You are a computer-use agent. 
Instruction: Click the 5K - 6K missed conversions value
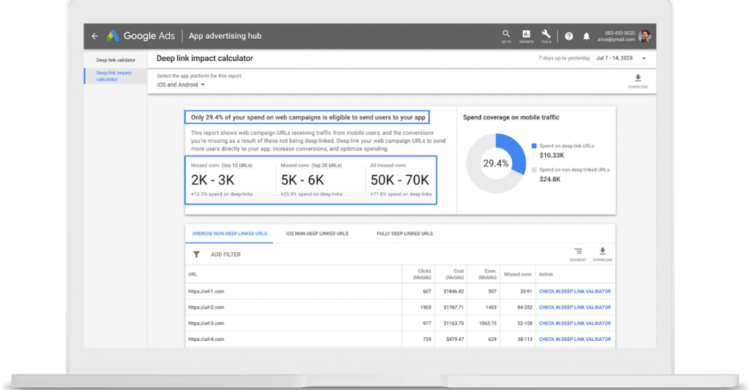(302, 180)
